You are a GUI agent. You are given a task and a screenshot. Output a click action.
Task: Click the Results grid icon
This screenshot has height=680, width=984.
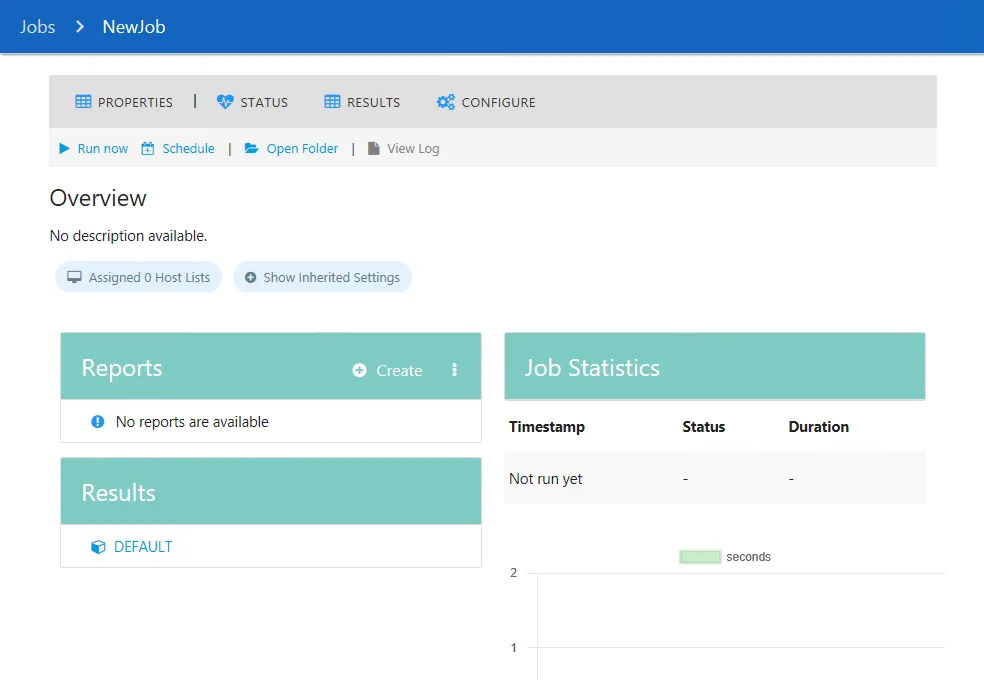[332, 102]
